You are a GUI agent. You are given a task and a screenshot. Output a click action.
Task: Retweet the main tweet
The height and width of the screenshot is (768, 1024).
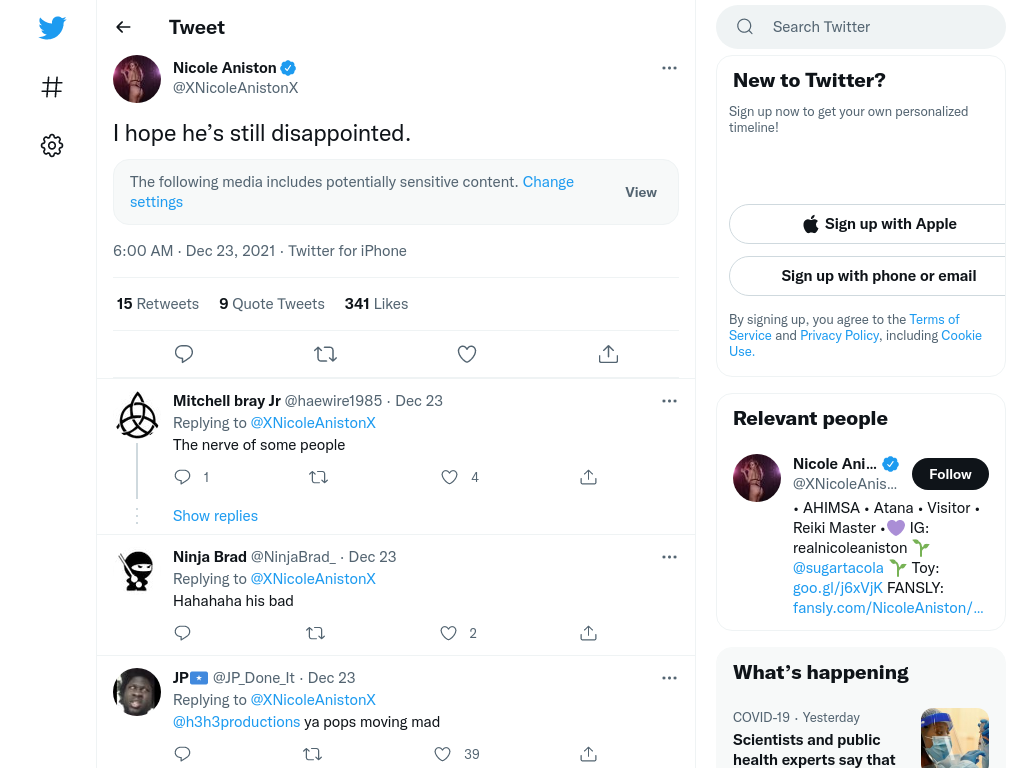[325, 354]
